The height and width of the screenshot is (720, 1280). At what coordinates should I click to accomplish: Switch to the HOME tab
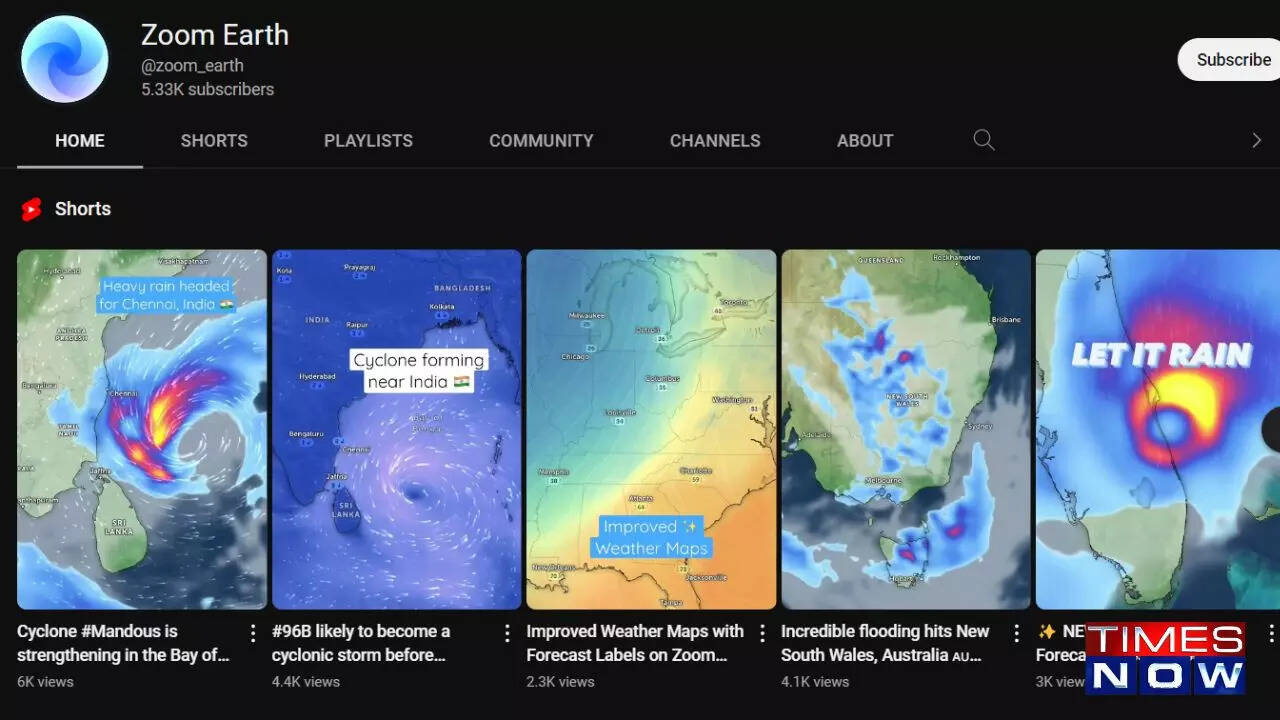(x=80, y=141)
